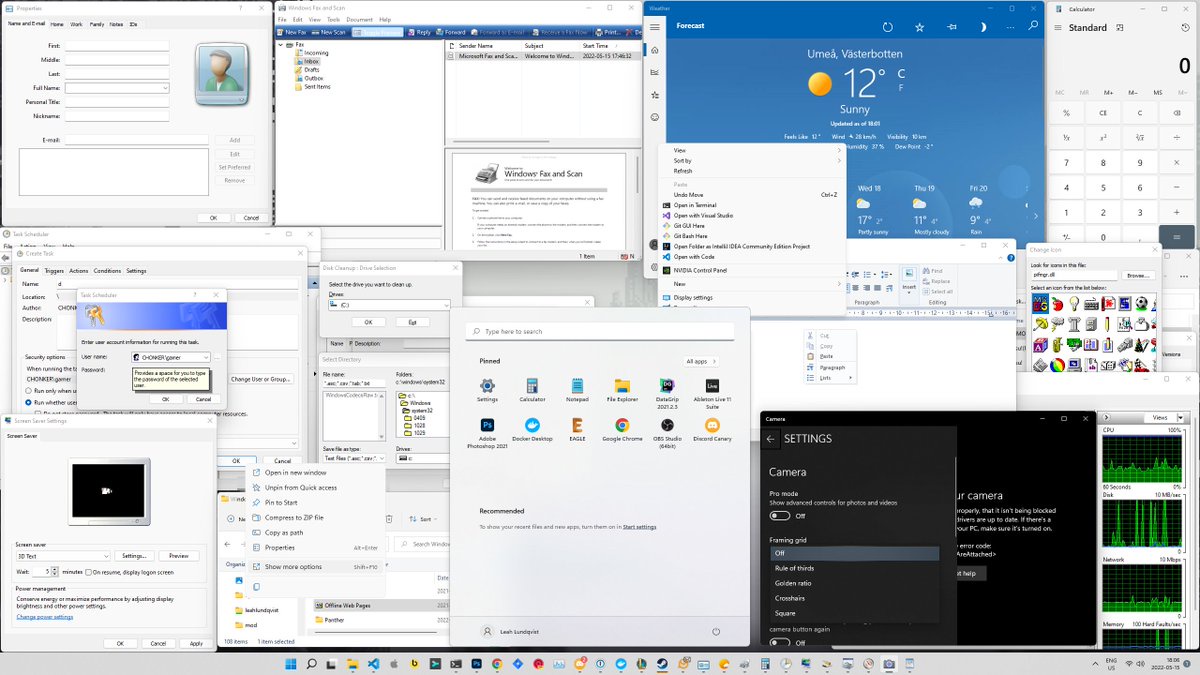Click the Calculator equals button
The height and width of the screenshot is (675, 1200).
1177,238
